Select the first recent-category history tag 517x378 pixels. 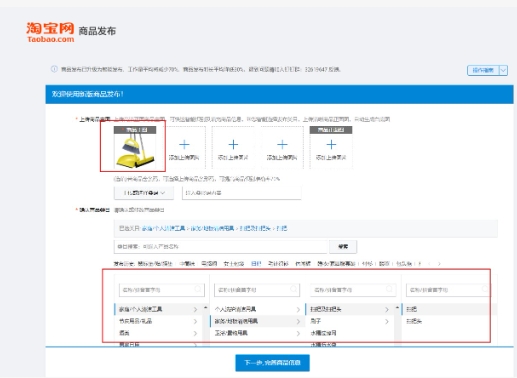(156, 264)
